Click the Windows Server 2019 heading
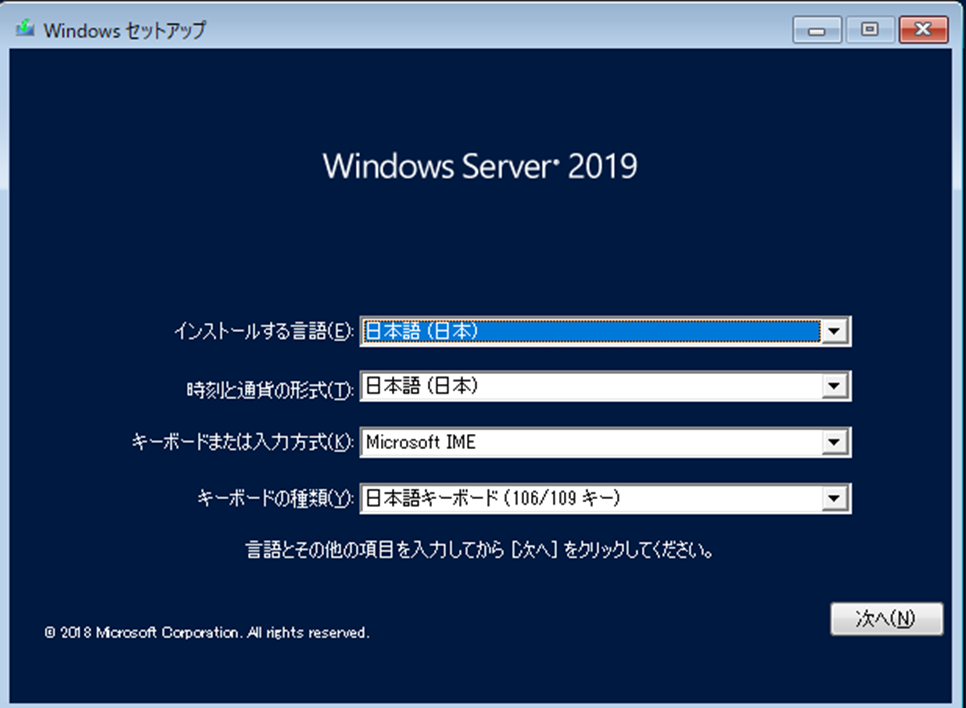The image size is (966, 708). [x=480, y=166]
